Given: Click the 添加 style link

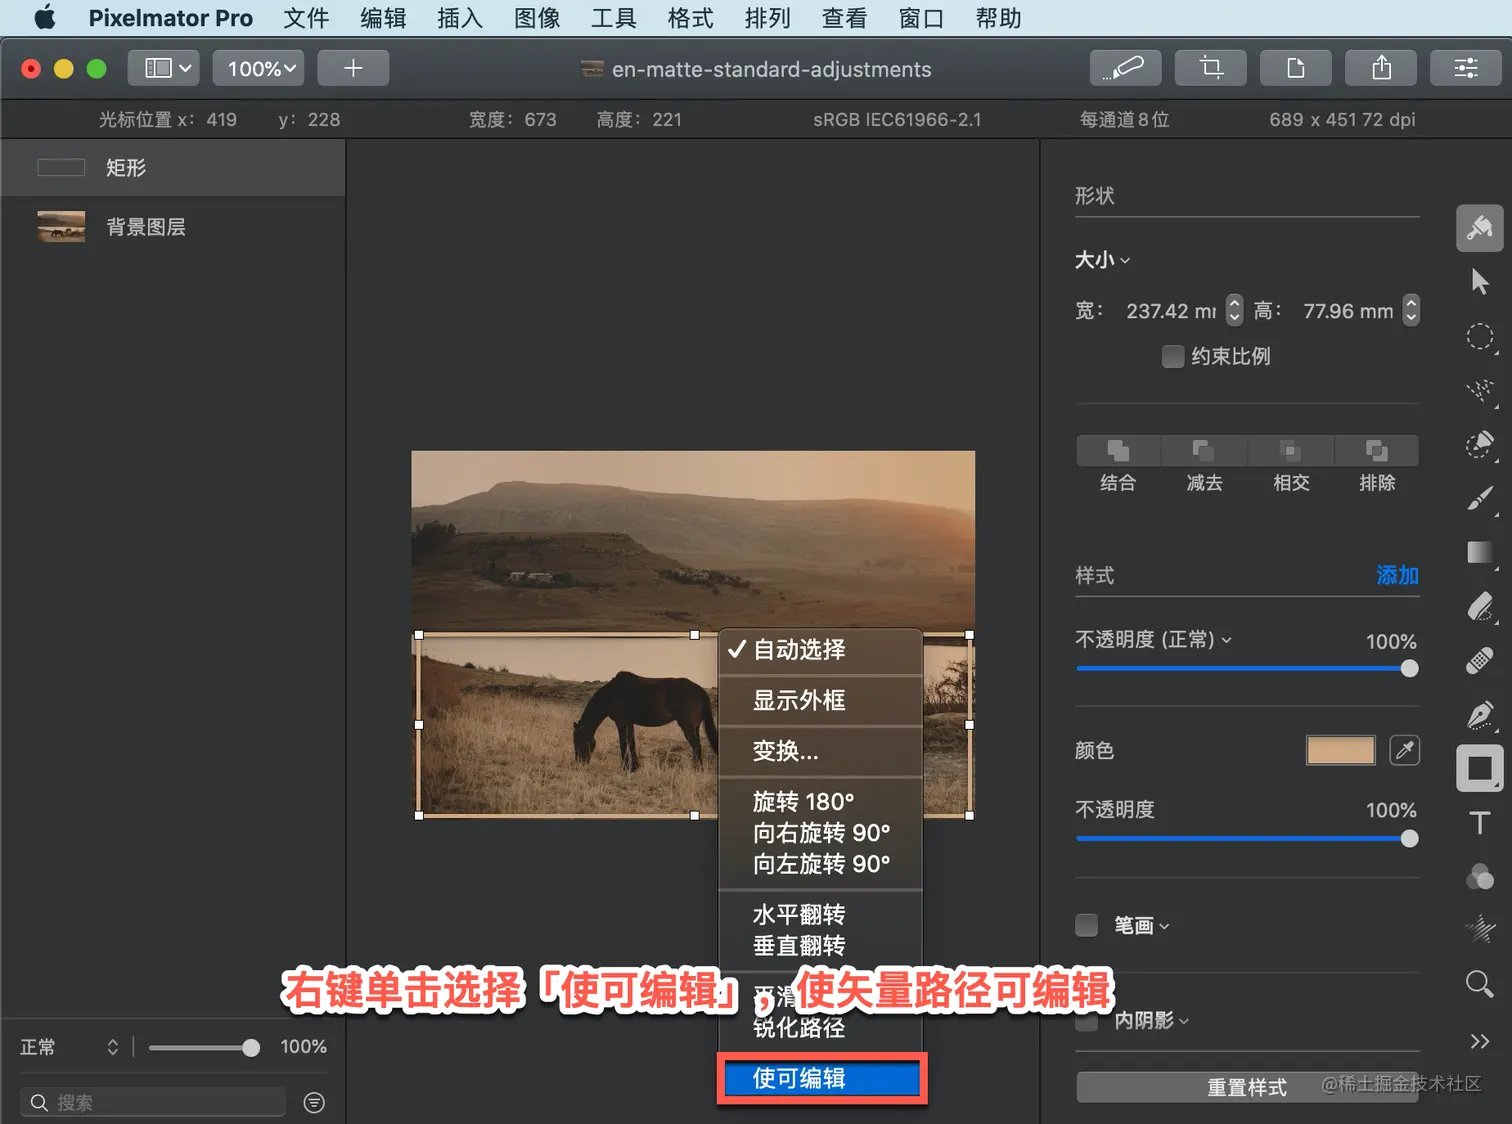Looking at the screenshot, I should 1398,575.
